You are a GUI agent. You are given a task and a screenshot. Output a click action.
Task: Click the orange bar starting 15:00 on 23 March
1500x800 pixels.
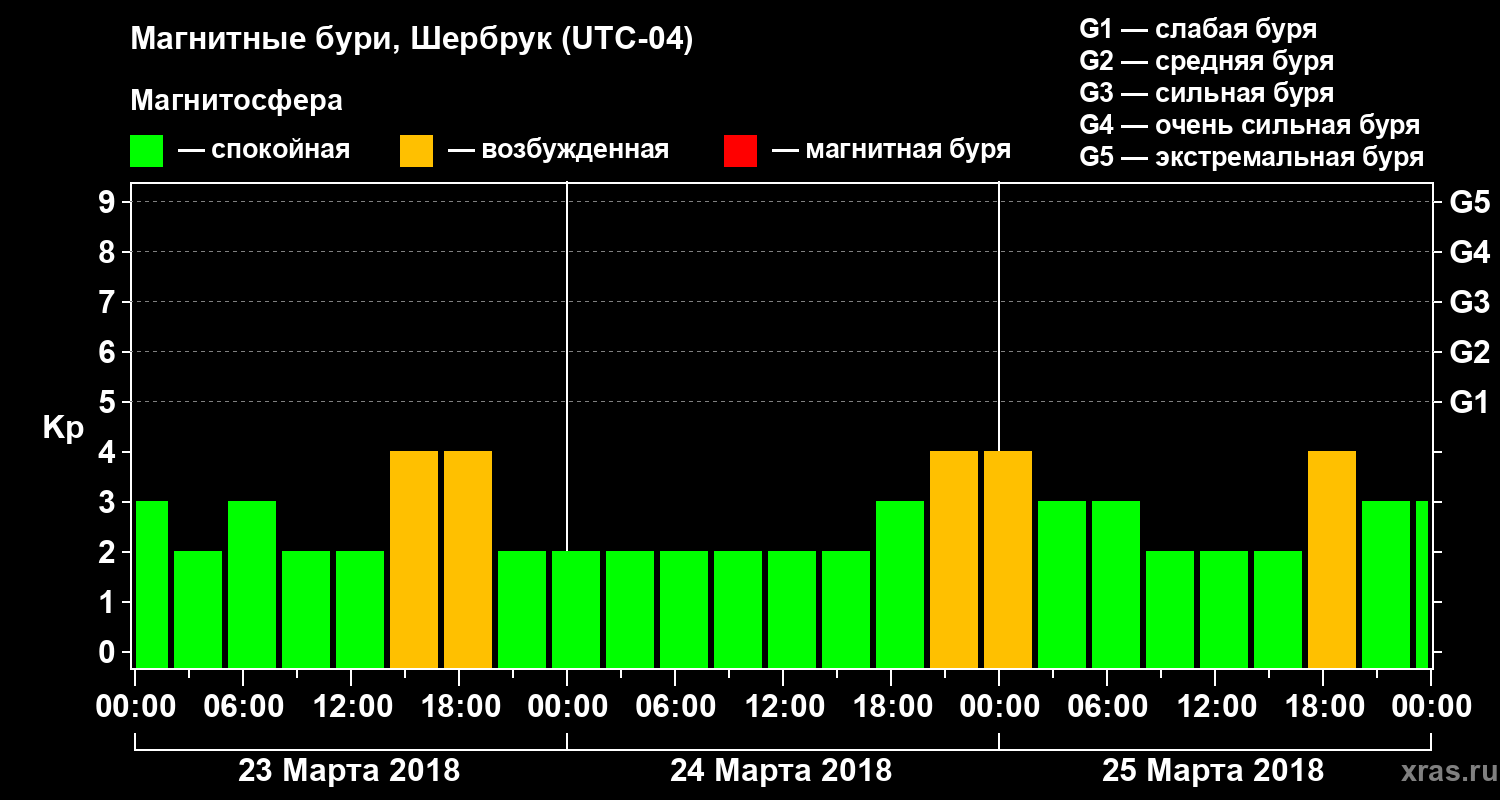click(x=414, y=560)
